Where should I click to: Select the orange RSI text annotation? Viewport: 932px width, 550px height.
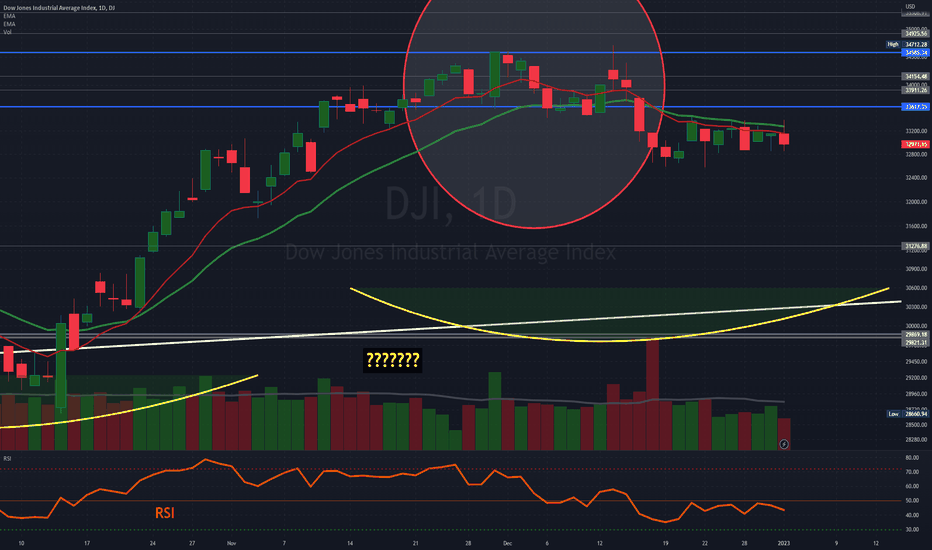(x=165, y=513)
